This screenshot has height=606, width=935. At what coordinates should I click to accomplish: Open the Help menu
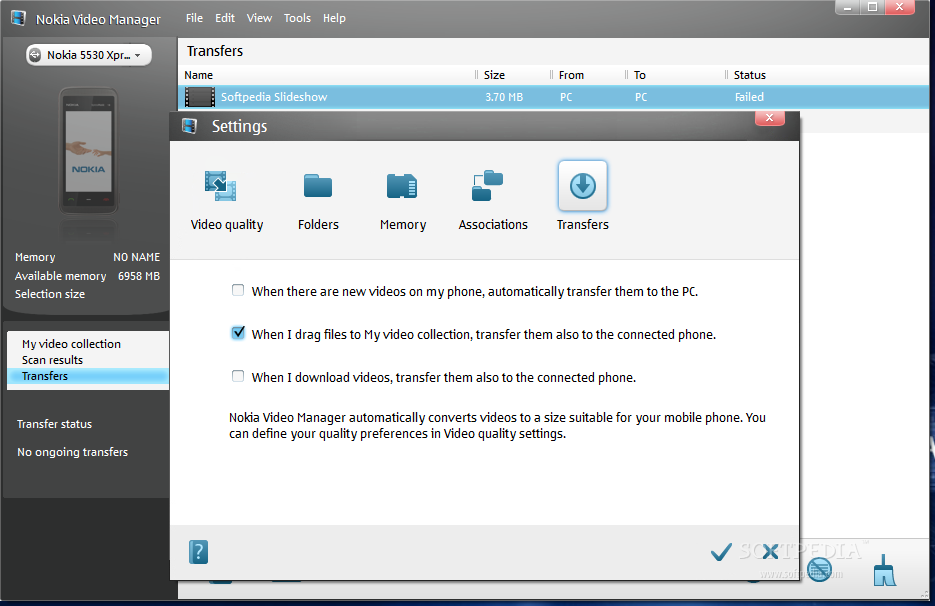click(335, 18)
